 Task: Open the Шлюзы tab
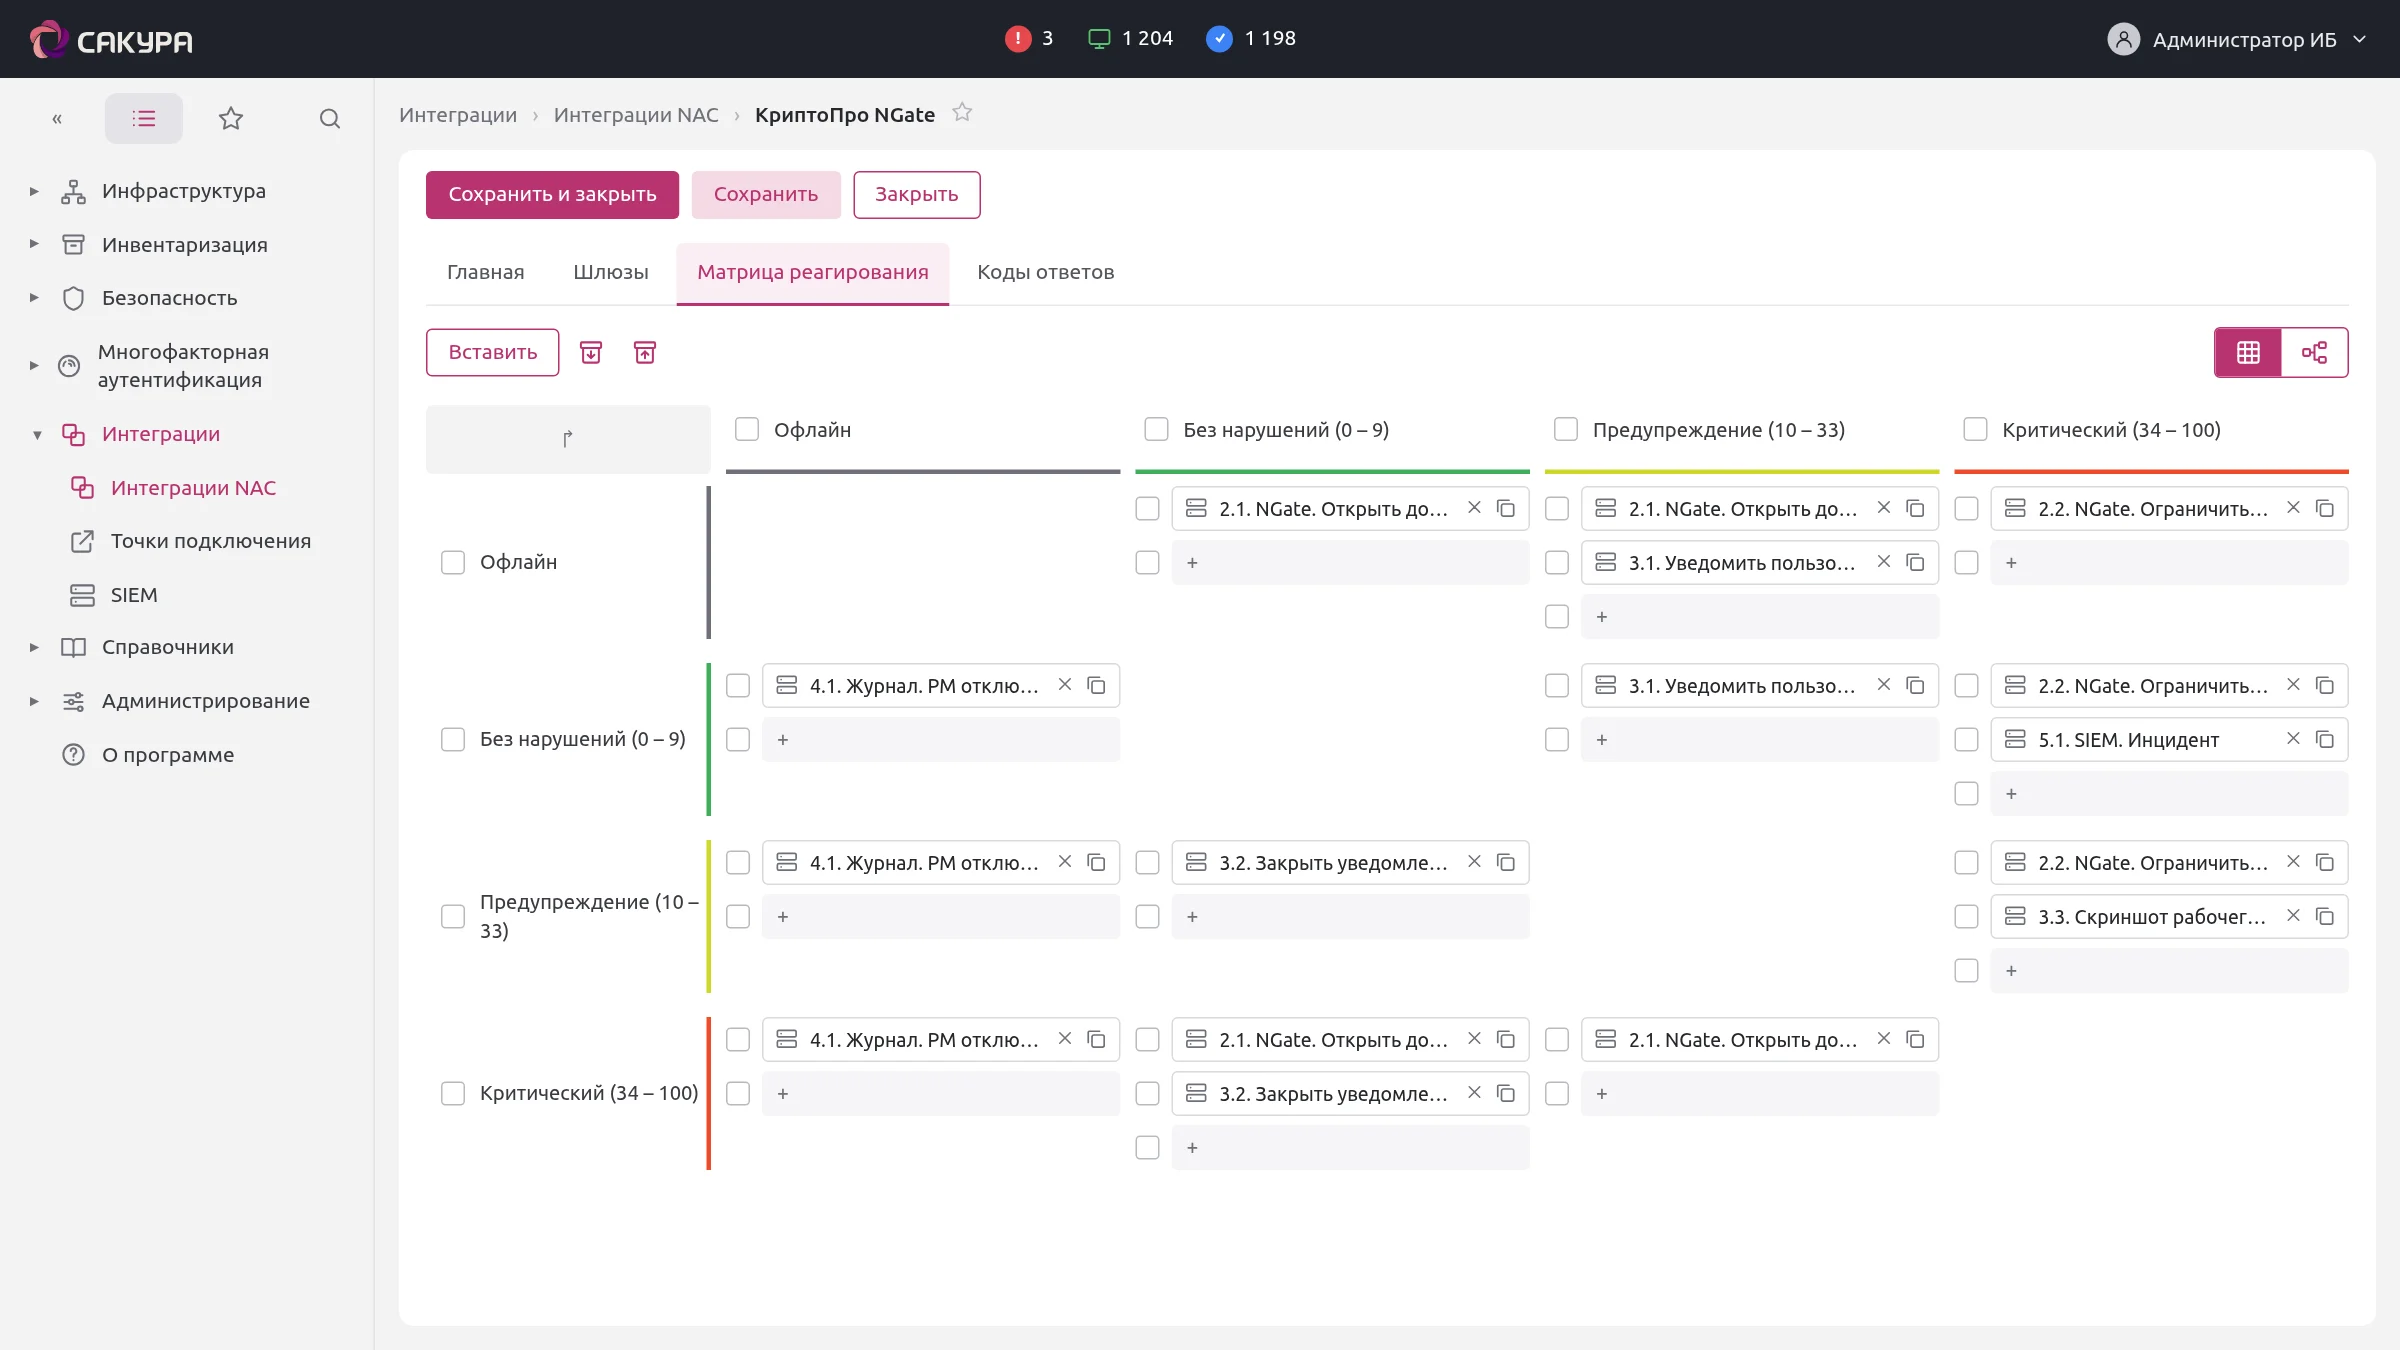(611, 272)
